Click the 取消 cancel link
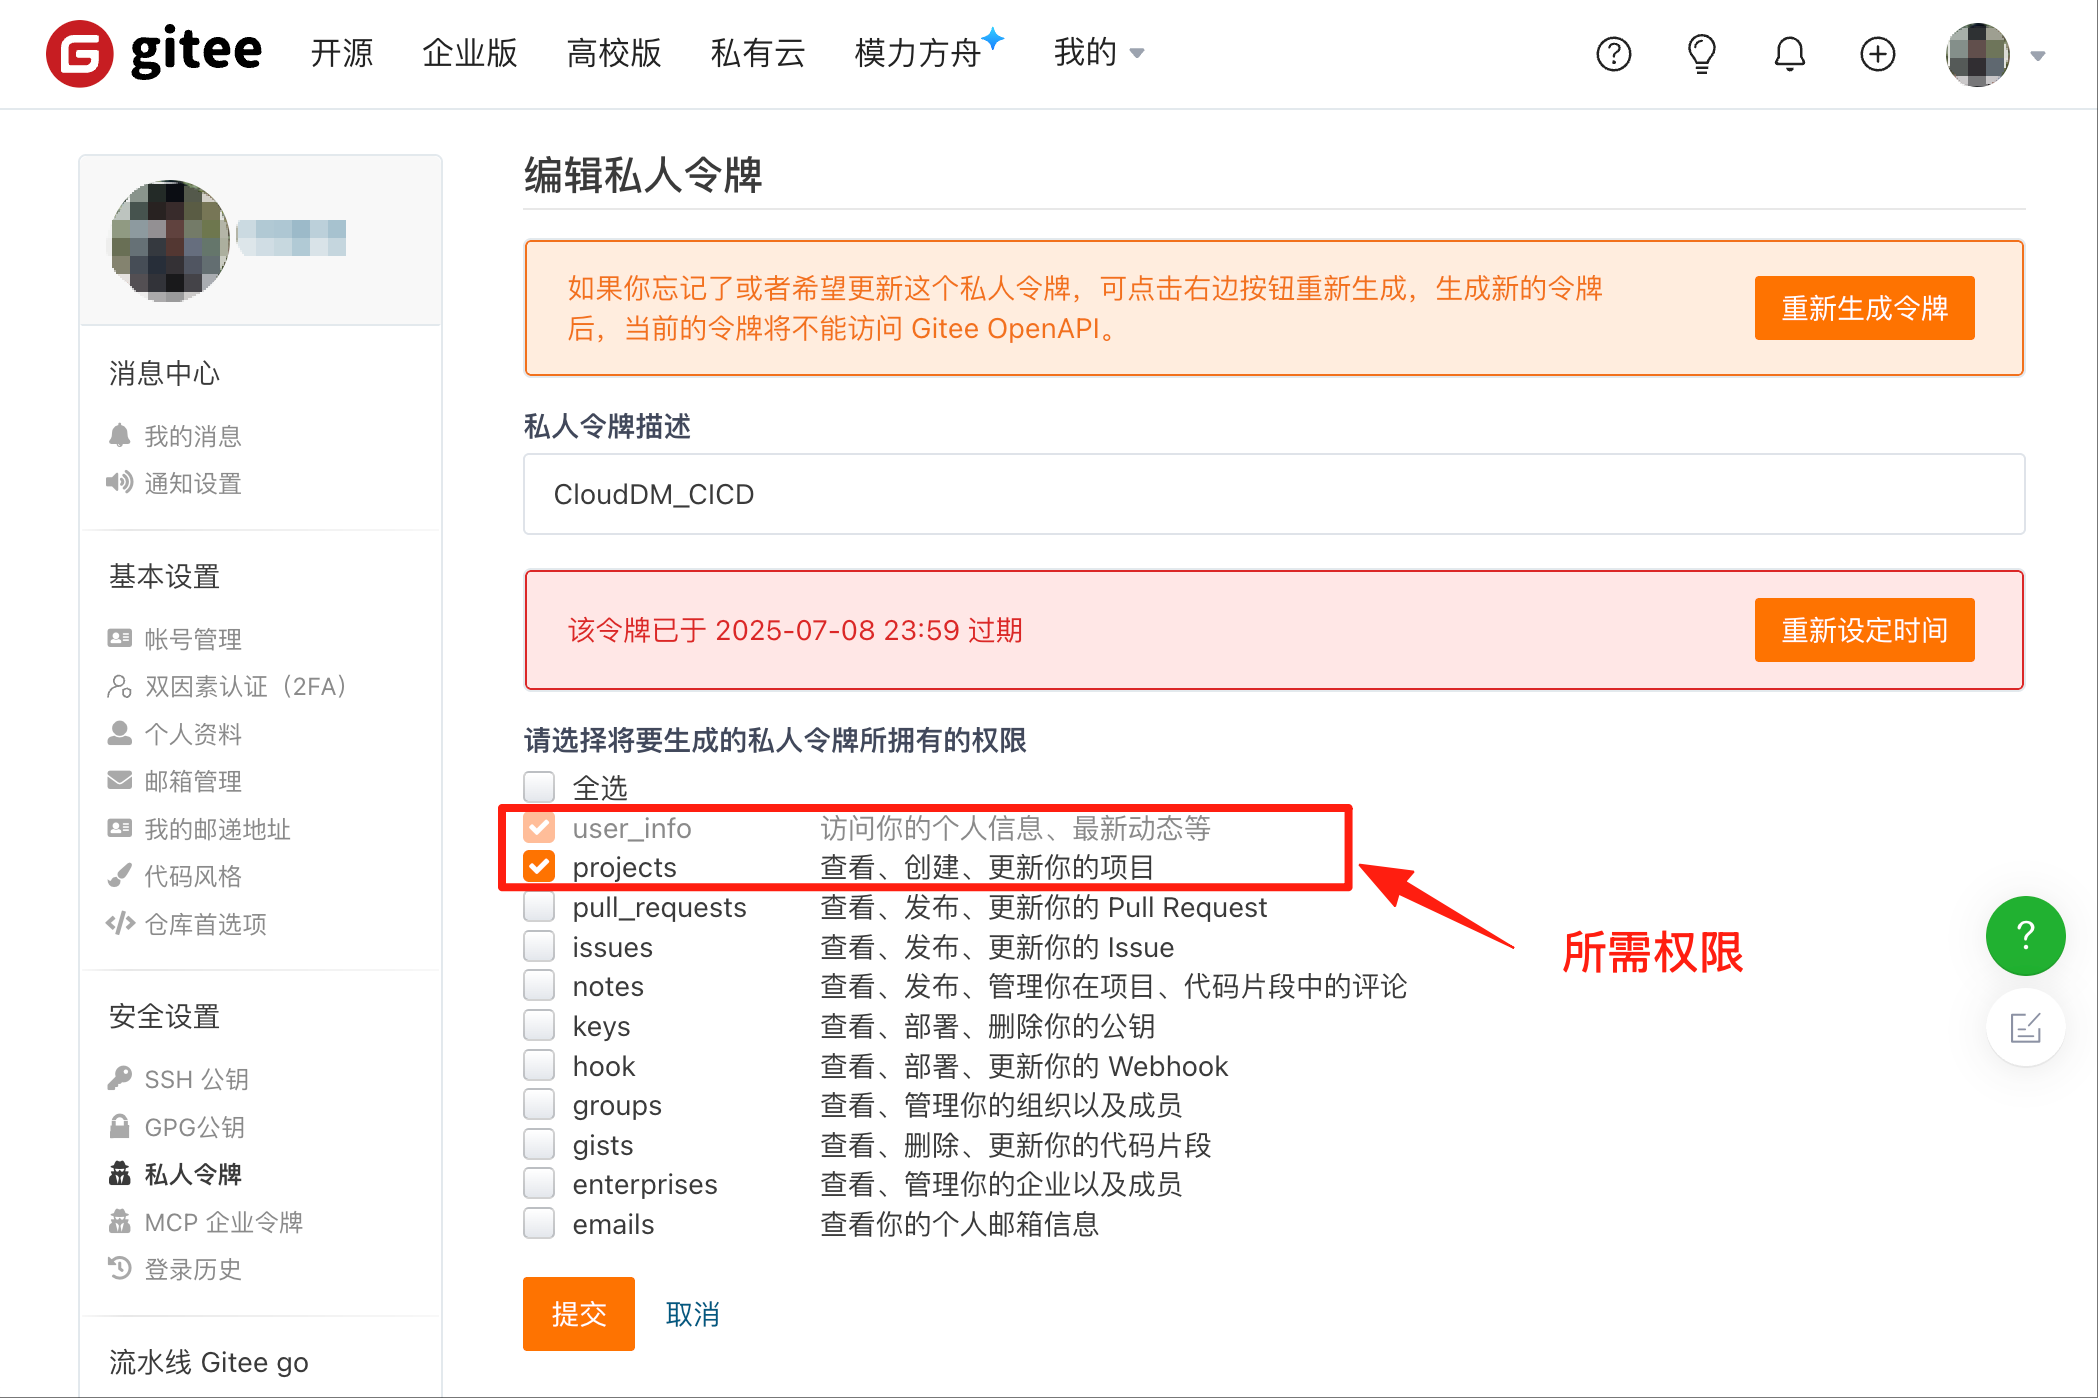2098x1398 pixels. pyautogui.click(x=692, y=1314)
